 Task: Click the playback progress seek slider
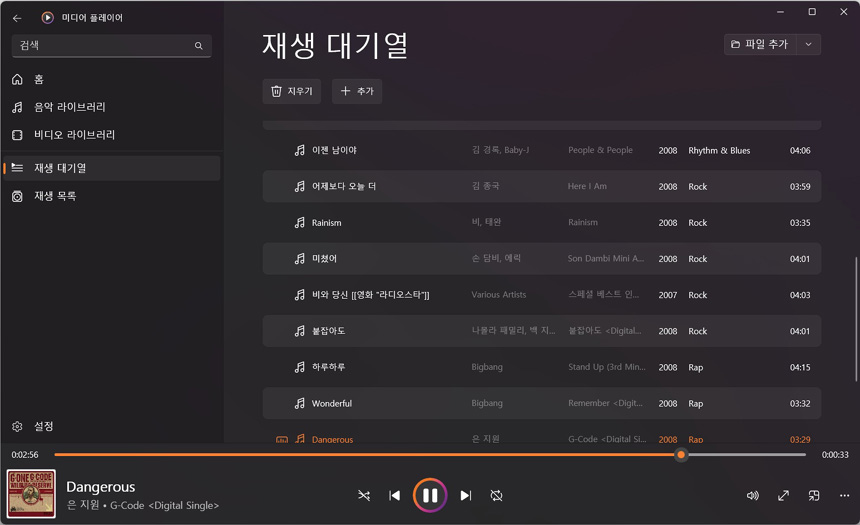click(x=430, y=455)
